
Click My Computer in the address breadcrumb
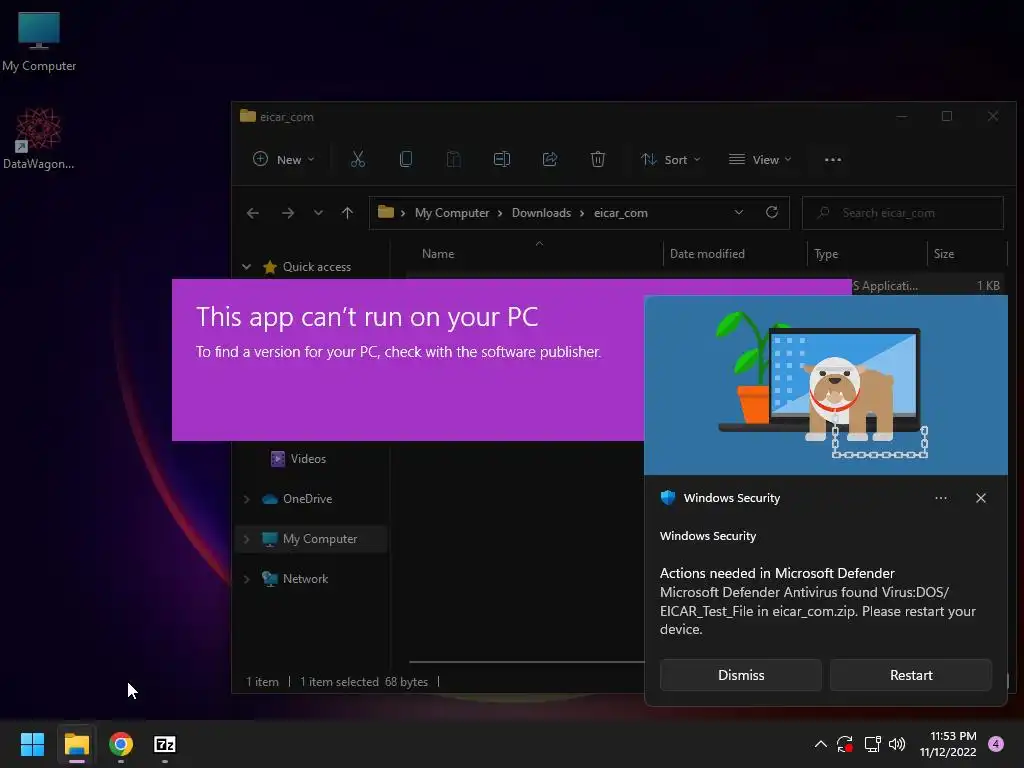pyautogui.click(x=452, y=213)
